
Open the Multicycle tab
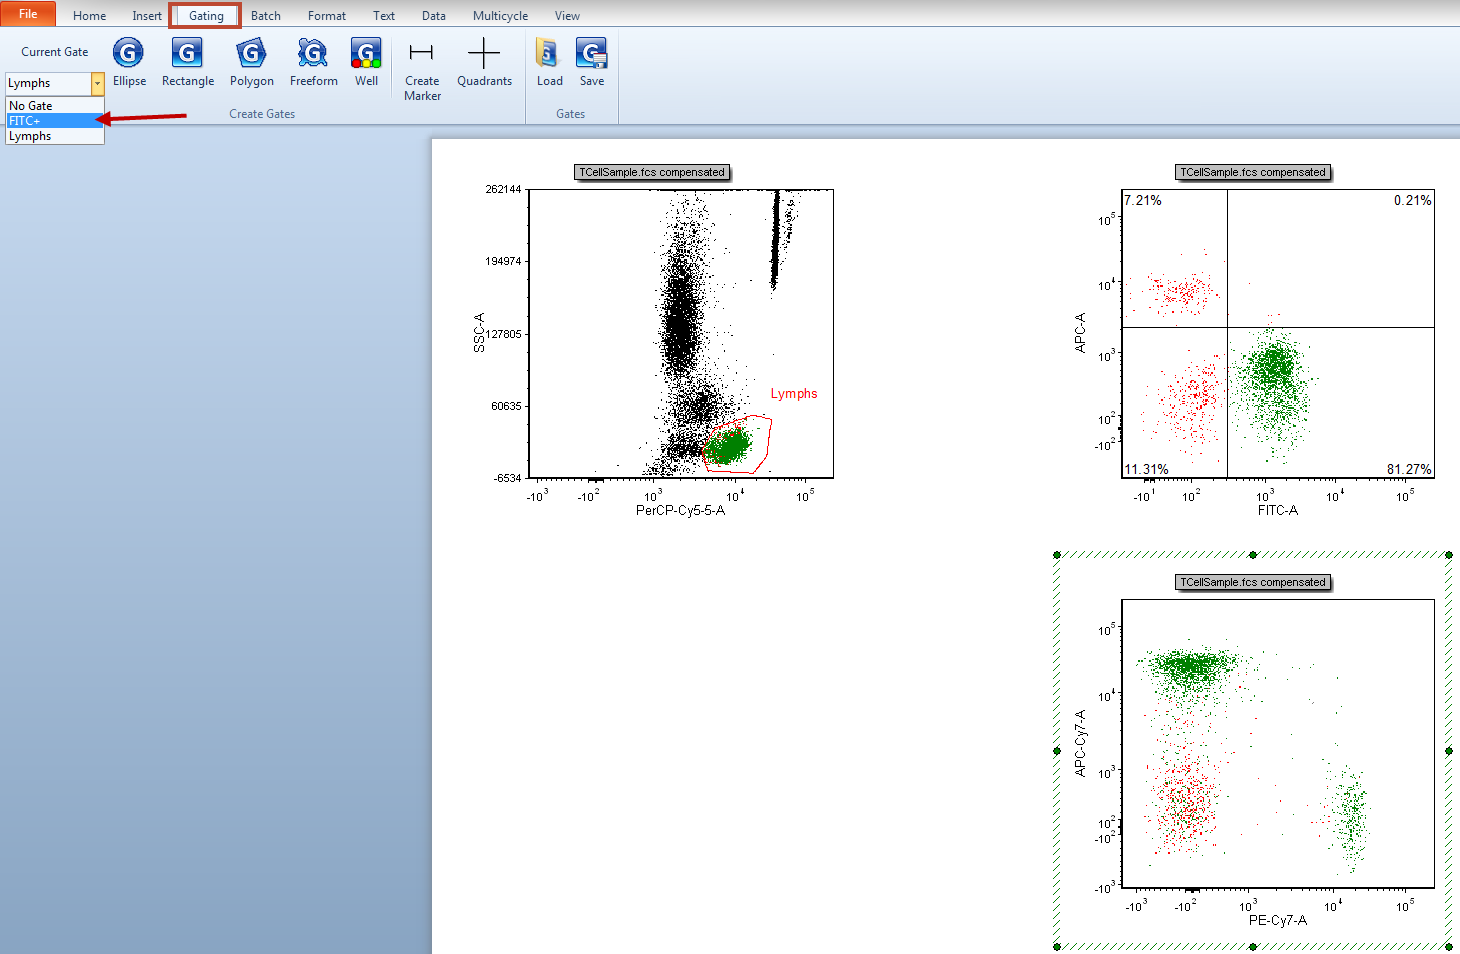coord(500,16)
